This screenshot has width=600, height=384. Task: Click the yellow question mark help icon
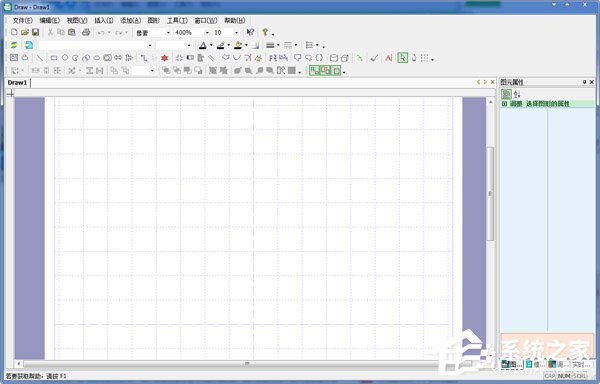click(265, 32)
